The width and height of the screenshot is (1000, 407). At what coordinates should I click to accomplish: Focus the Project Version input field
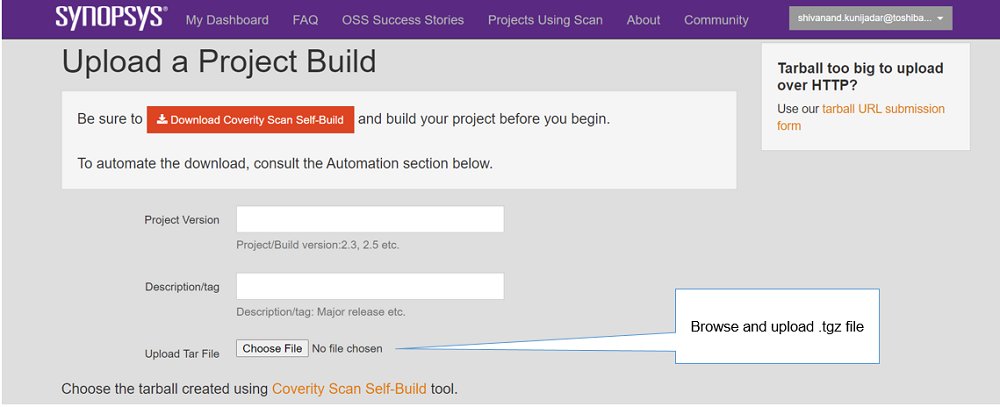point(370,219)
